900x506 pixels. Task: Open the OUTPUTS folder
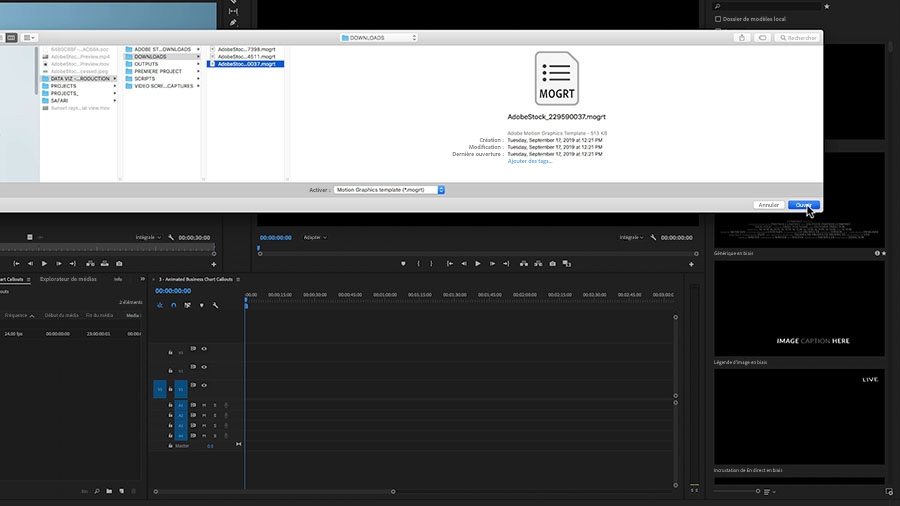[162, 64]
